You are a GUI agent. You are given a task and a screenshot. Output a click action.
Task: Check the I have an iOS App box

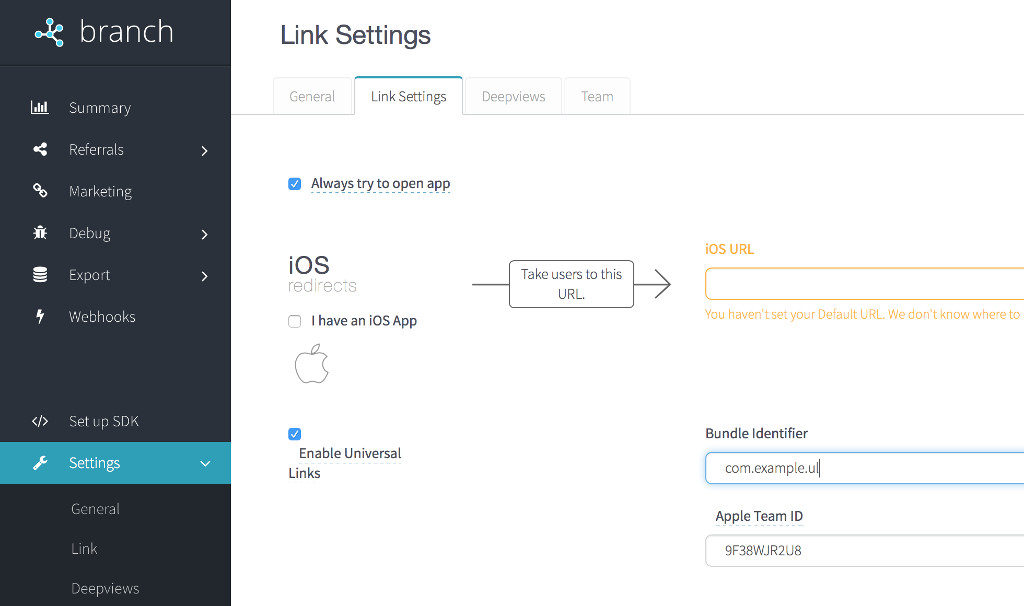(x=295, y=322)
